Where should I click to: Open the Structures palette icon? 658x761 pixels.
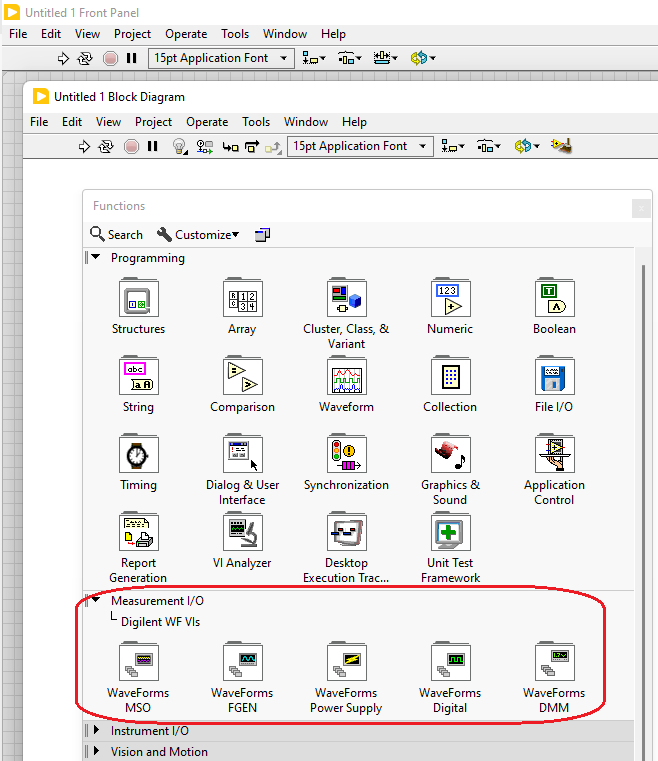pyautogui.click(x=138, y=299)
